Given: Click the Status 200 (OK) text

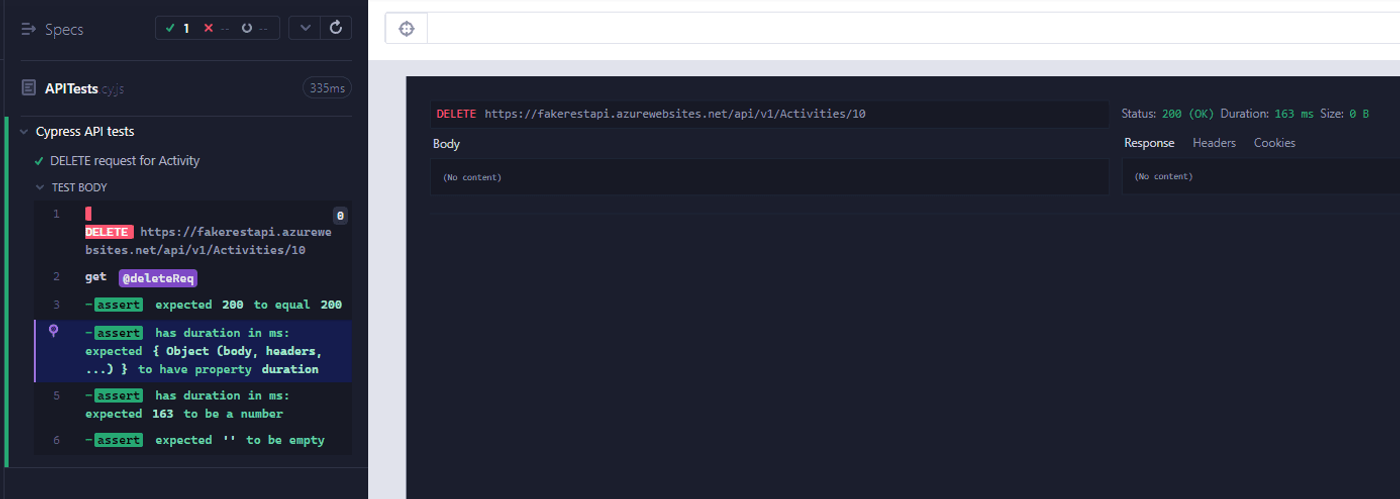Looking at the screenshot, I should [x=1167, y=114].
